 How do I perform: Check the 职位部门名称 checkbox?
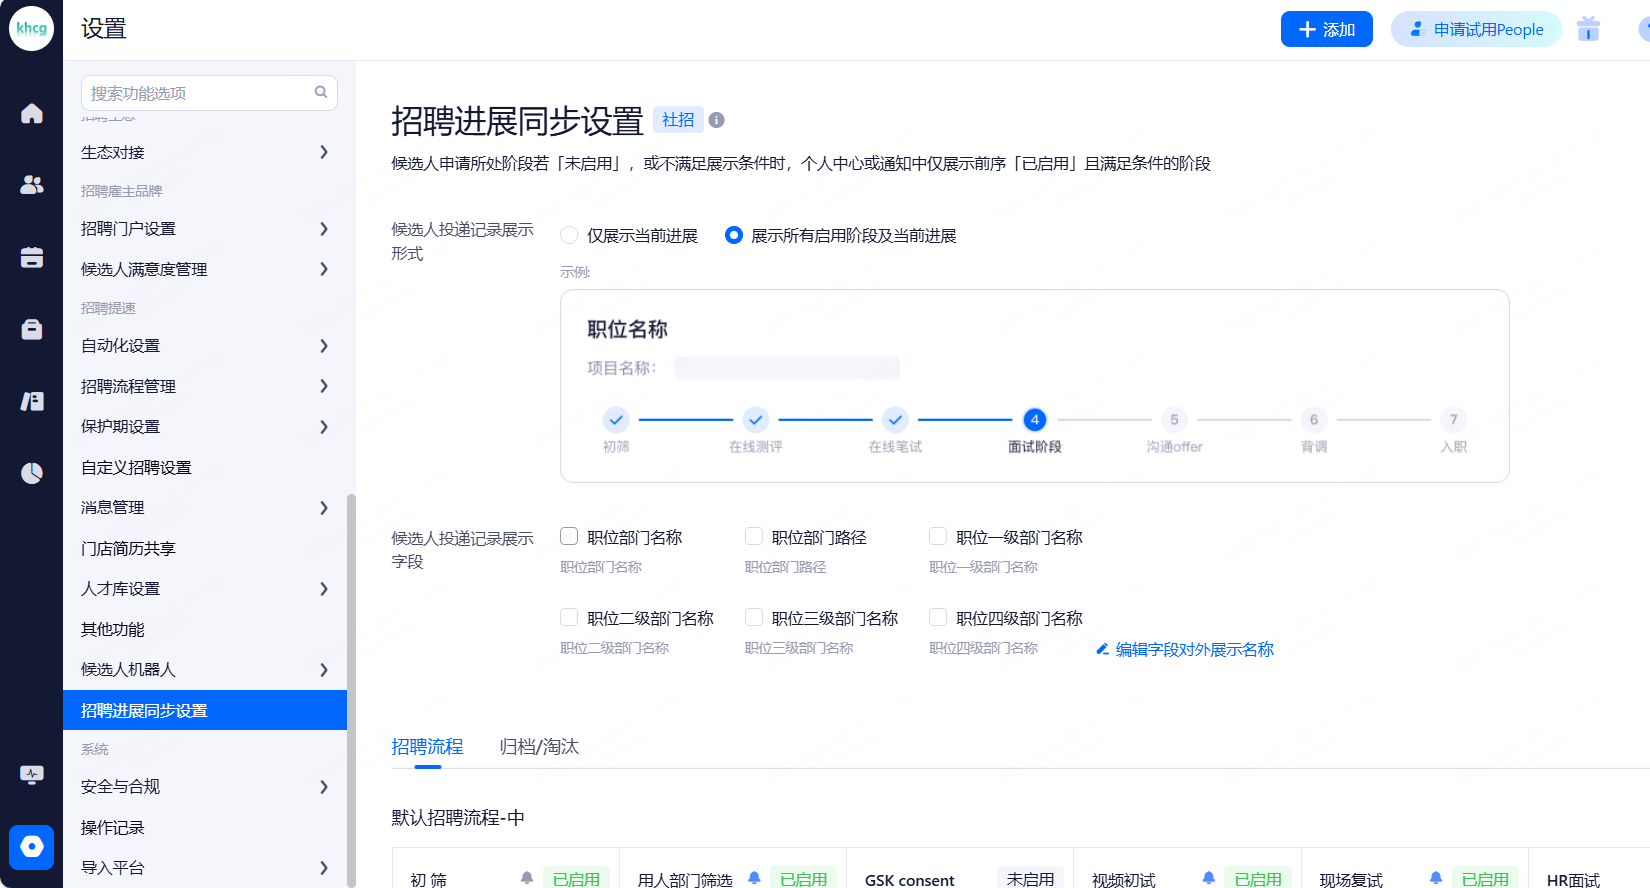pyautogui.click(x=569, y=536)
